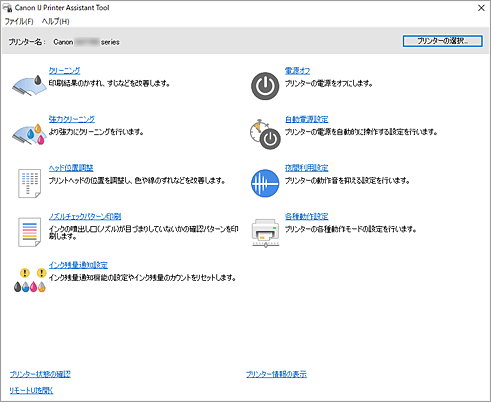The height and width of the screenshot is (403, 491).
Task: Click the インク残量通知設定 ink drops icon
Action: 29,280
